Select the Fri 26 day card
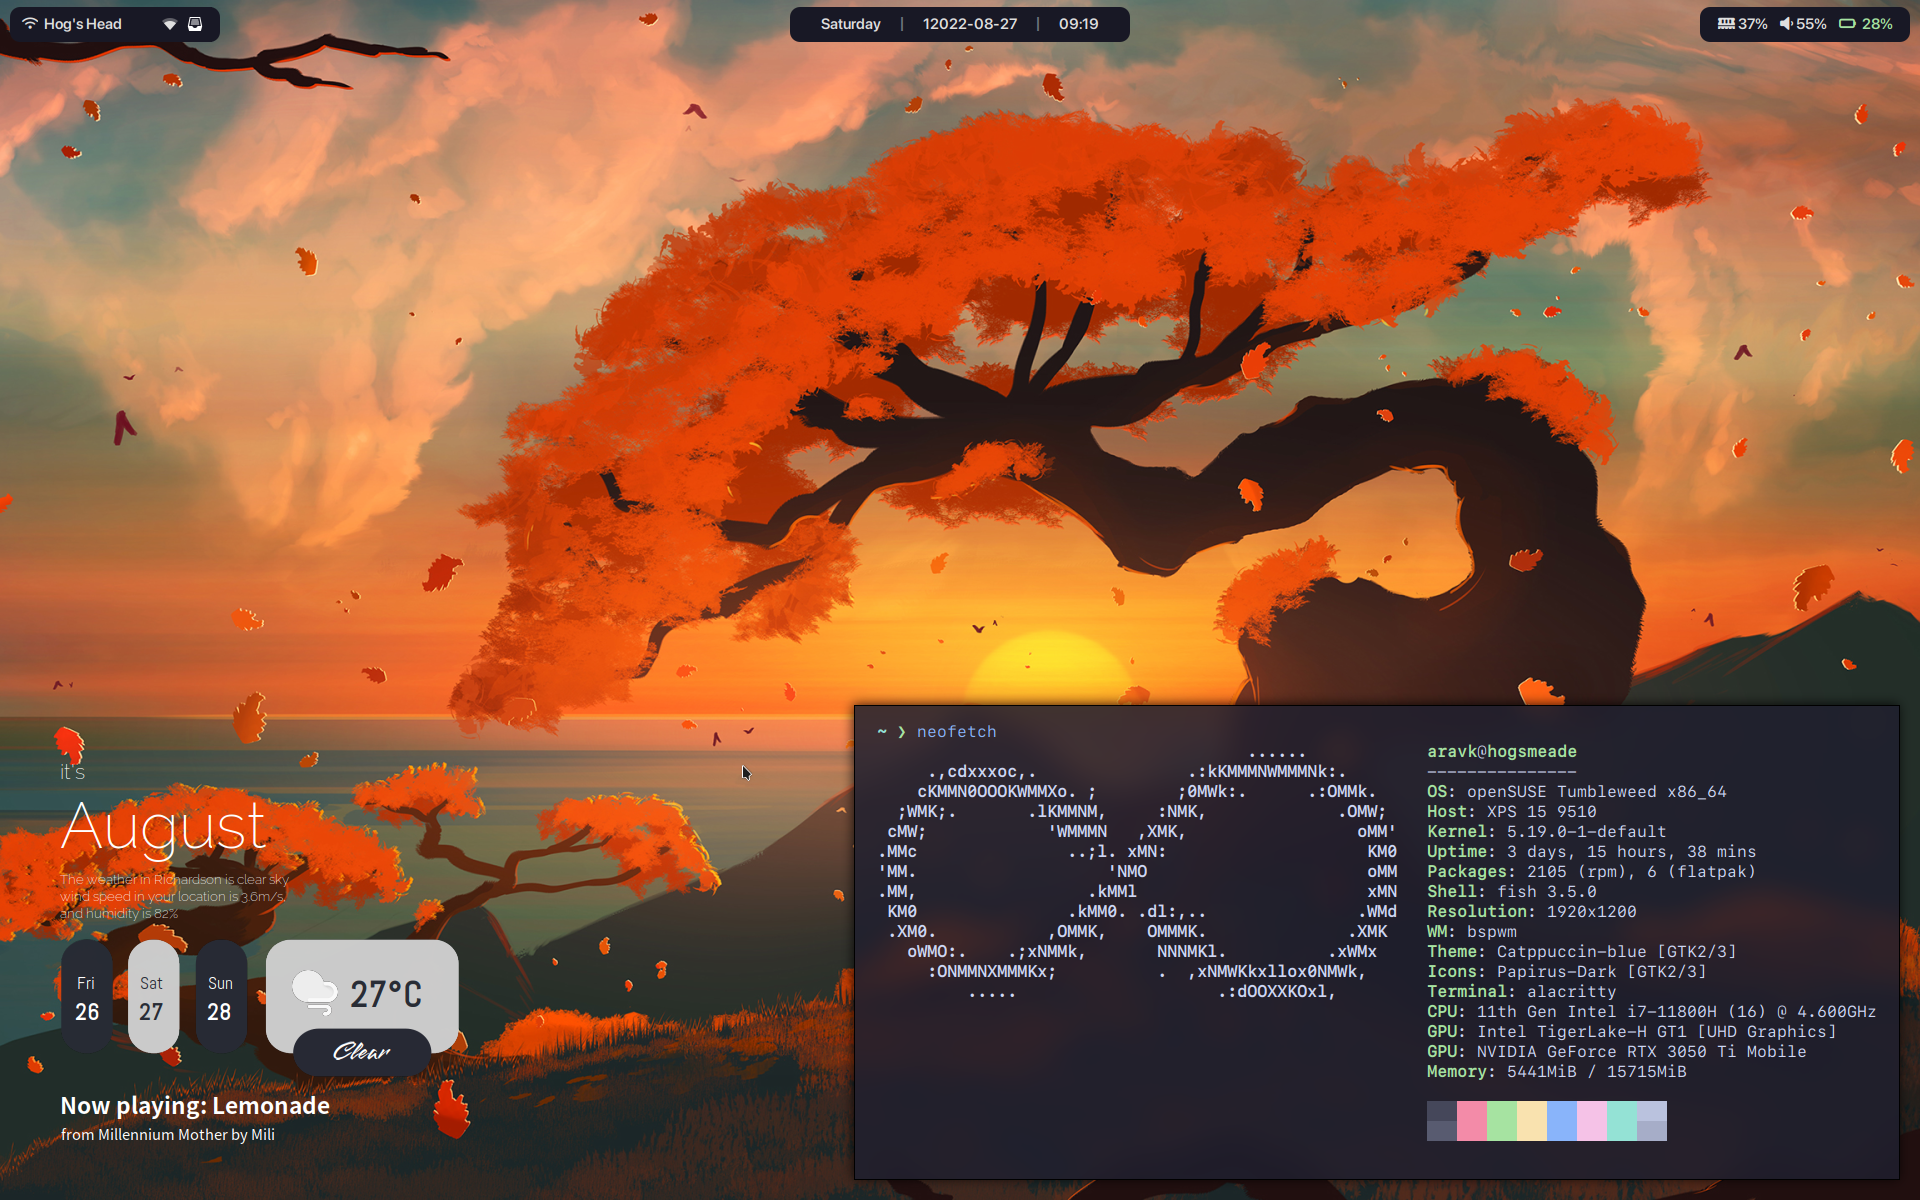 pyautogui.click(x=87, y=996)
